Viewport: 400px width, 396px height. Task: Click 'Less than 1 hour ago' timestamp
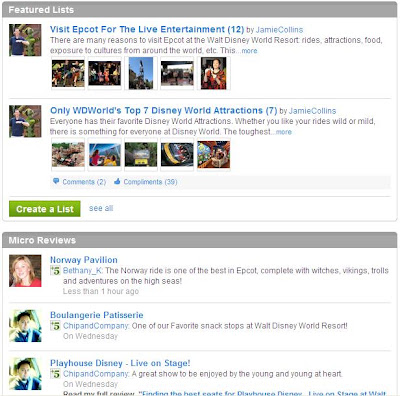coord(101,291)
